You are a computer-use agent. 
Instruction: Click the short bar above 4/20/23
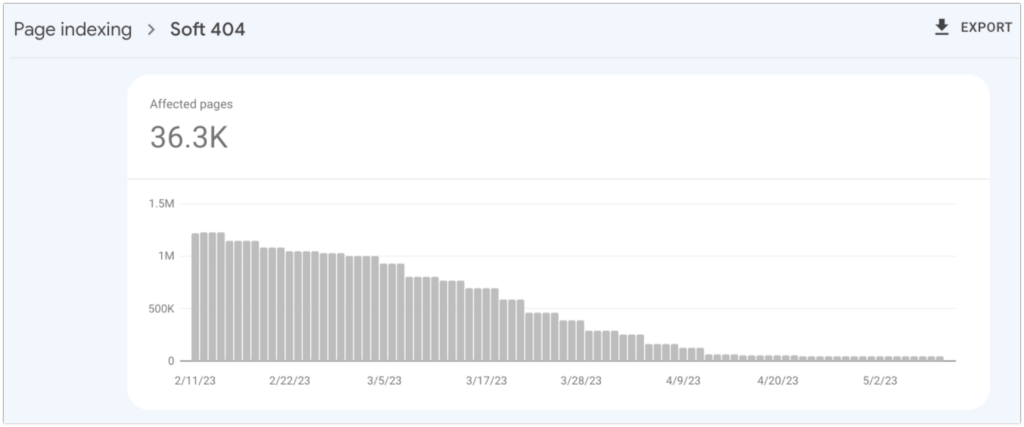pyautogui.click(x=777, y=358)
